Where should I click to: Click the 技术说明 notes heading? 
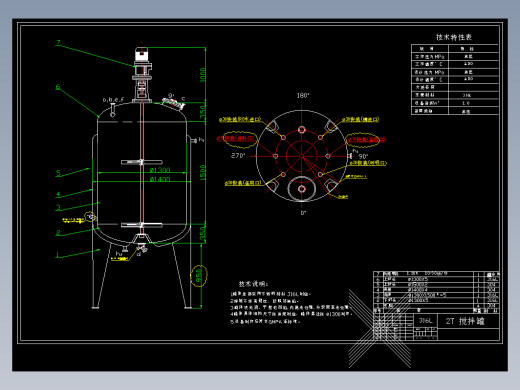coord(253,284)
